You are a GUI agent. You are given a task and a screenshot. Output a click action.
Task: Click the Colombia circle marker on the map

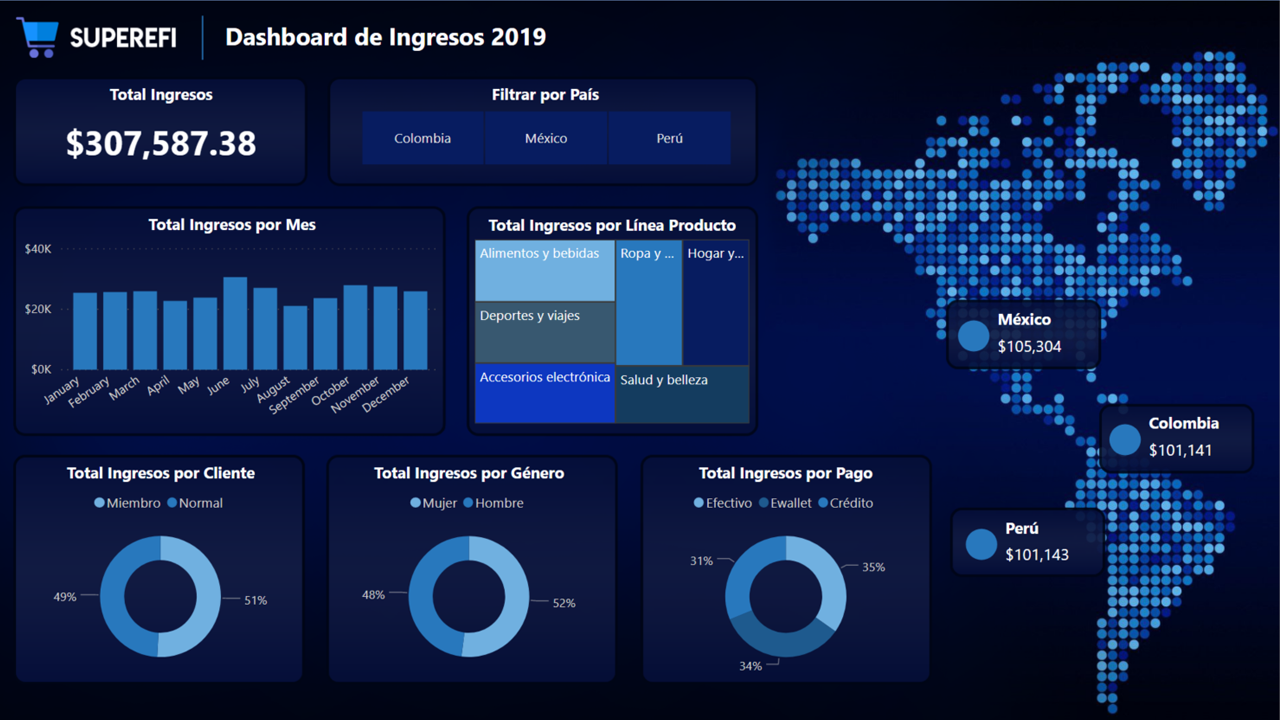tap(1124, 438)
